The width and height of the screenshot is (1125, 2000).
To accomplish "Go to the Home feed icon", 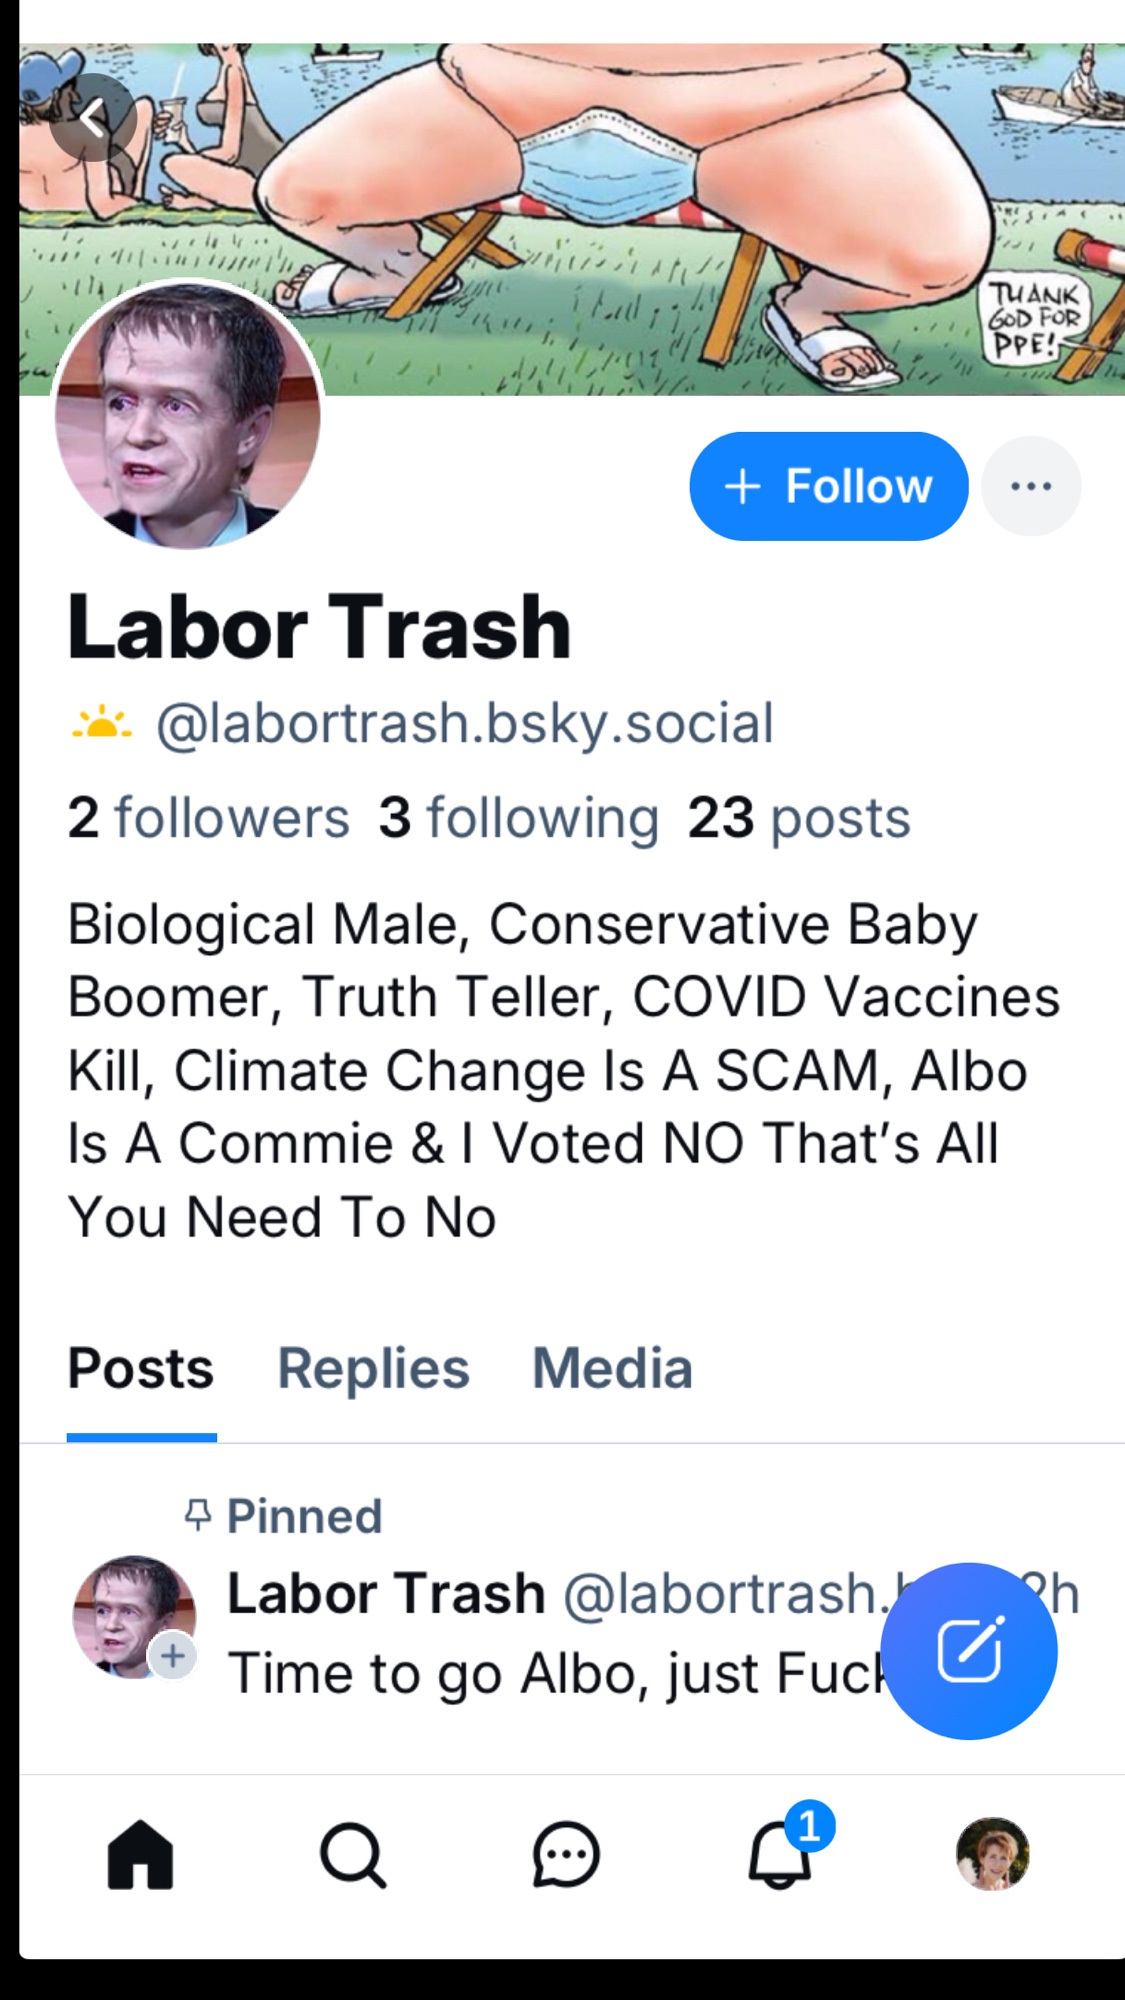I will click(x=140, y=1855).
